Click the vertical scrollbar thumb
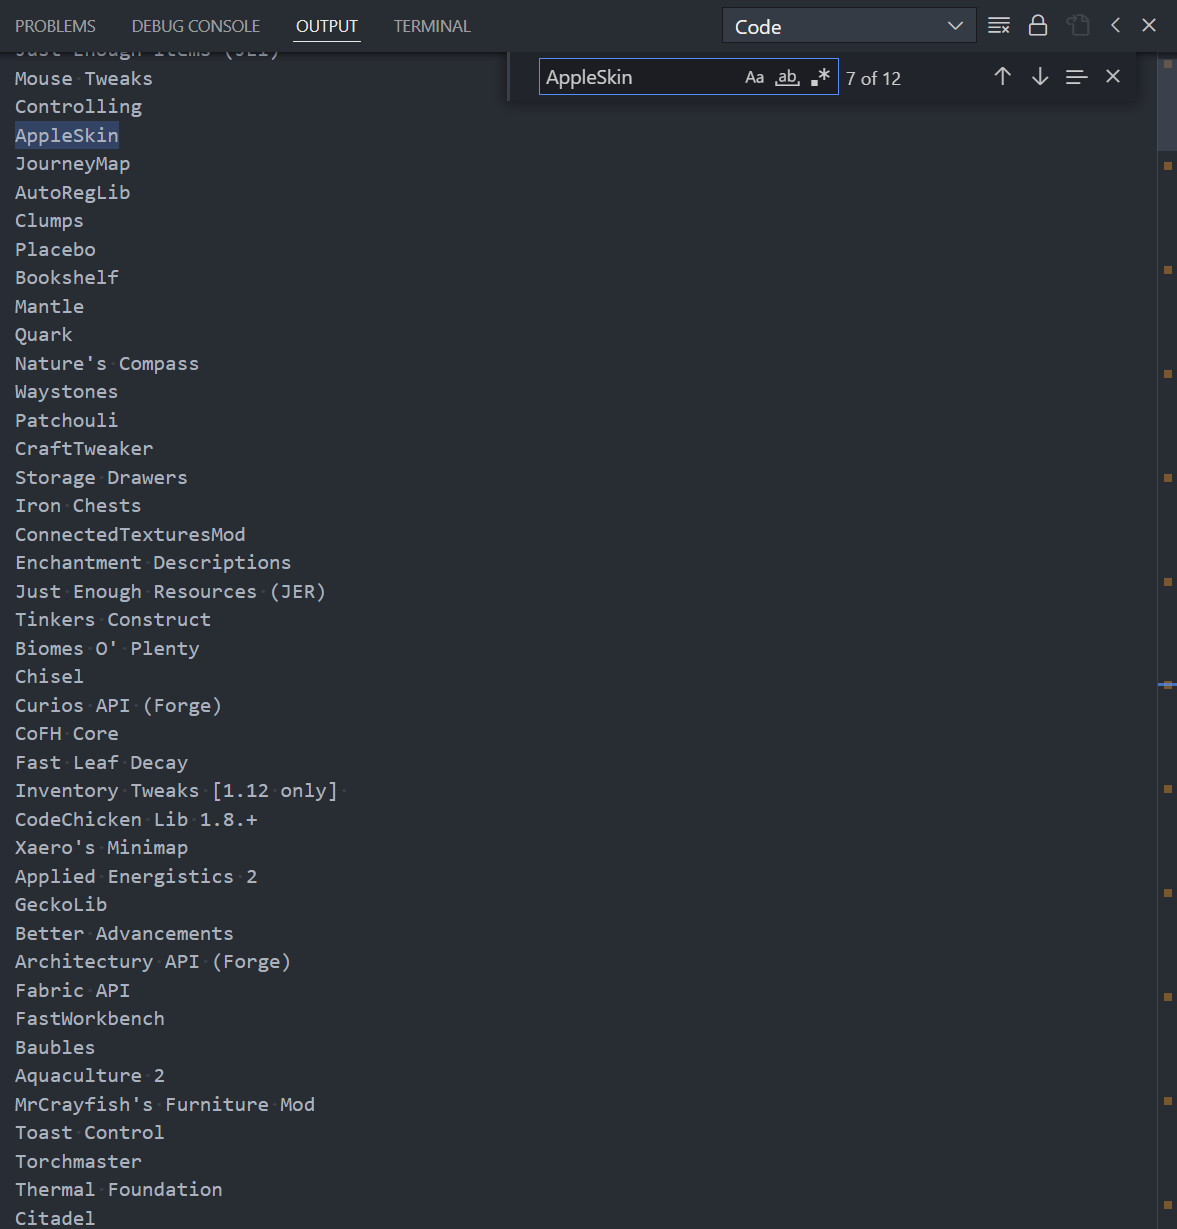This screenshot has height=1229, width=1177. tap(1166, 100)
